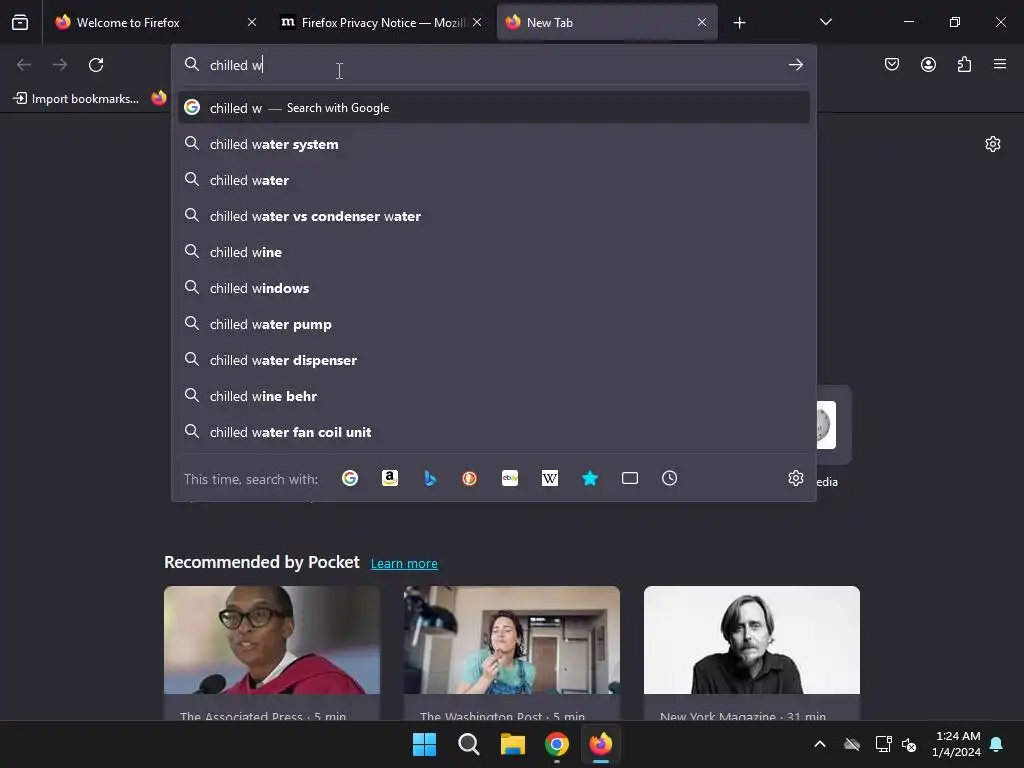The width and height of the screenshot is (1024, 768).
Task: Open Pocket 'Learn more' link
Action: click(404, 564)
